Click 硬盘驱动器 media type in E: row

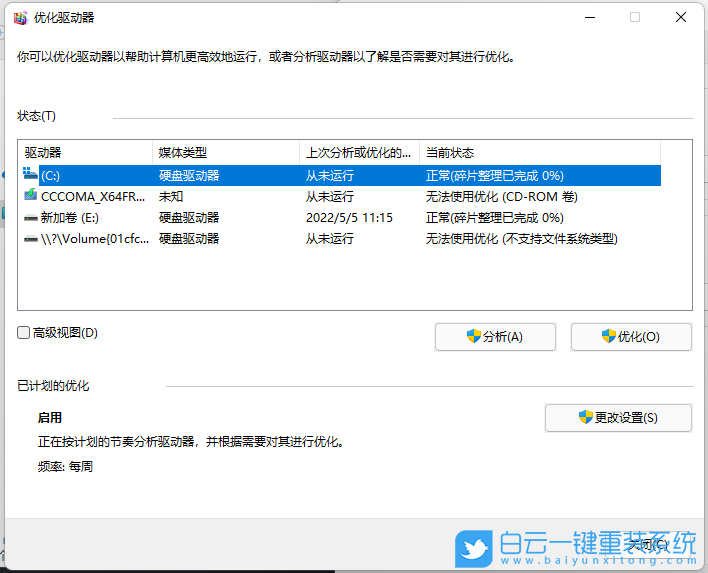pos(189,218)
